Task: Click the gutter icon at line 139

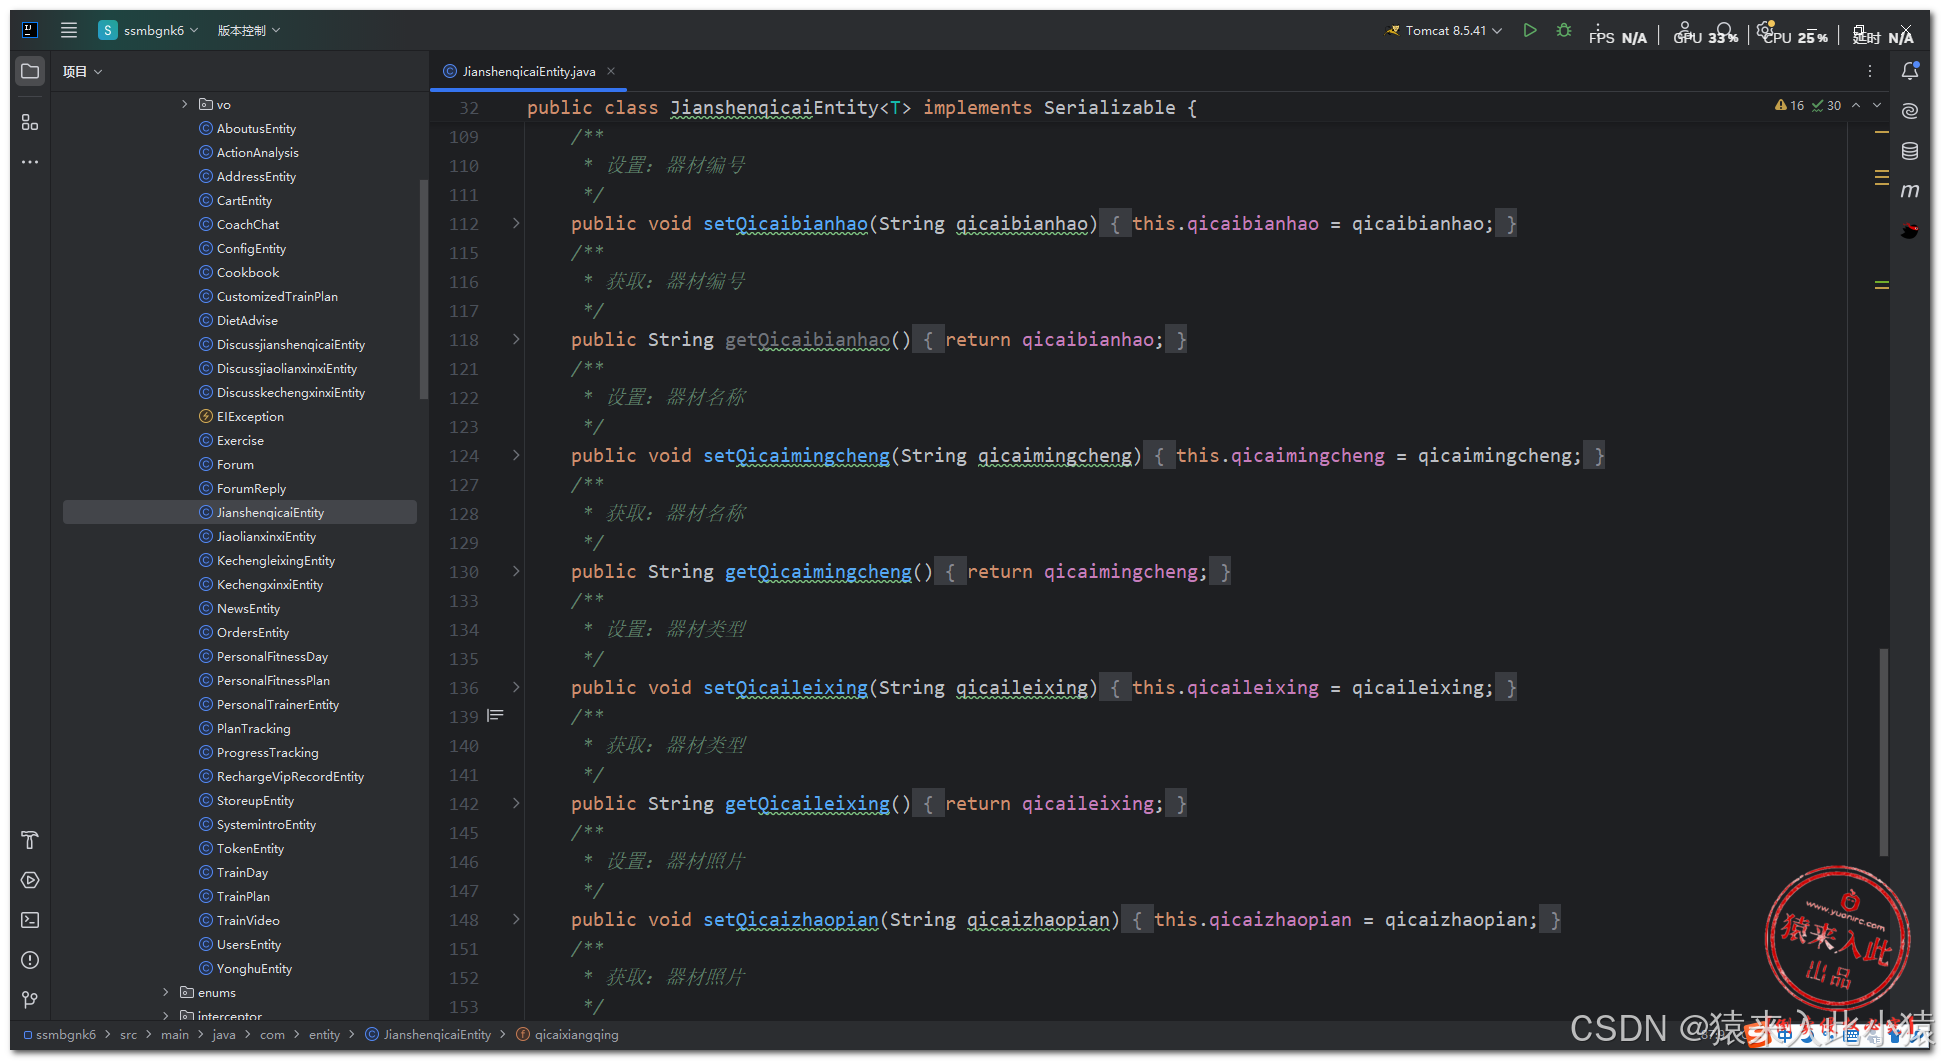Action: (x=495, y=716)
